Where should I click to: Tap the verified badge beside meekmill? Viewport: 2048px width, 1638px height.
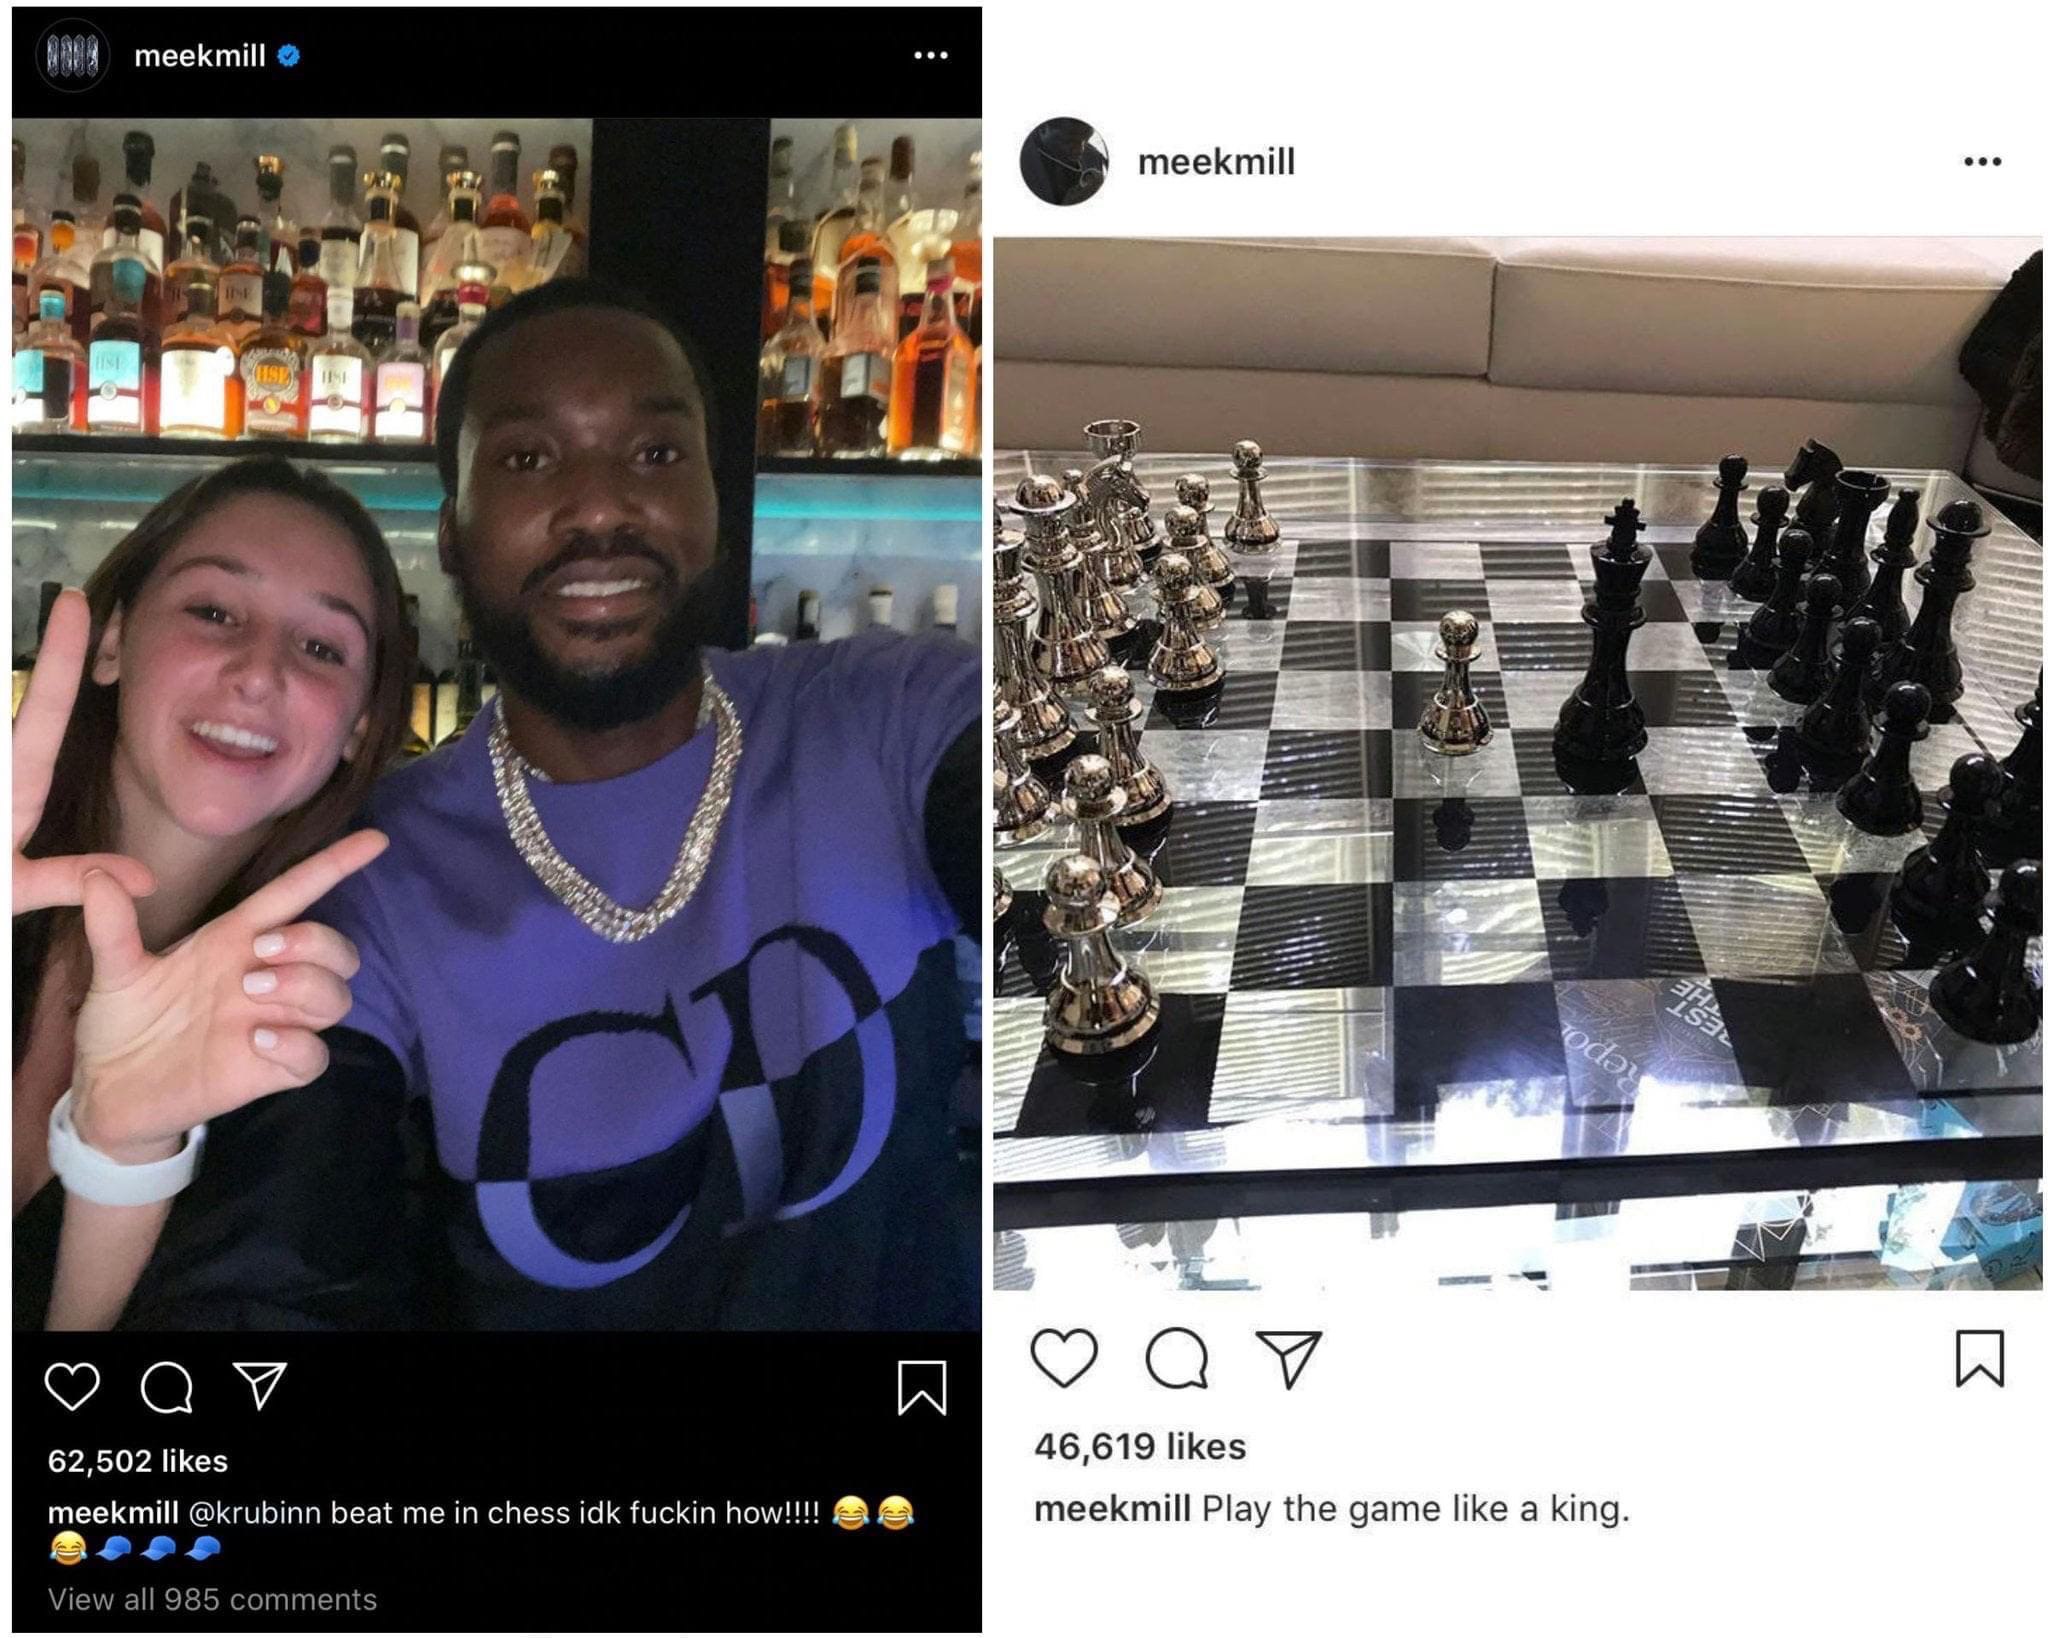click(288, 55)
